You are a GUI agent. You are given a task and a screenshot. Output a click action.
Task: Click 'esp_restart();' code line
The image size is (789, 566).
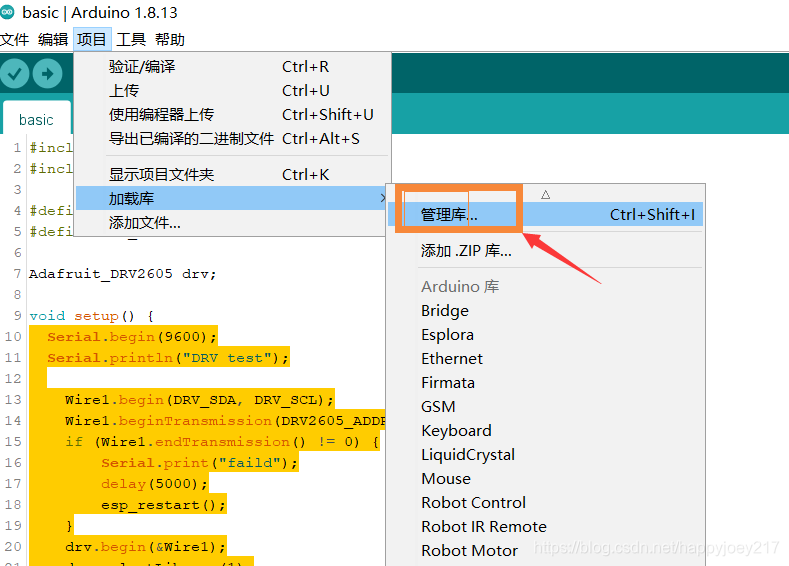[164, 505]
